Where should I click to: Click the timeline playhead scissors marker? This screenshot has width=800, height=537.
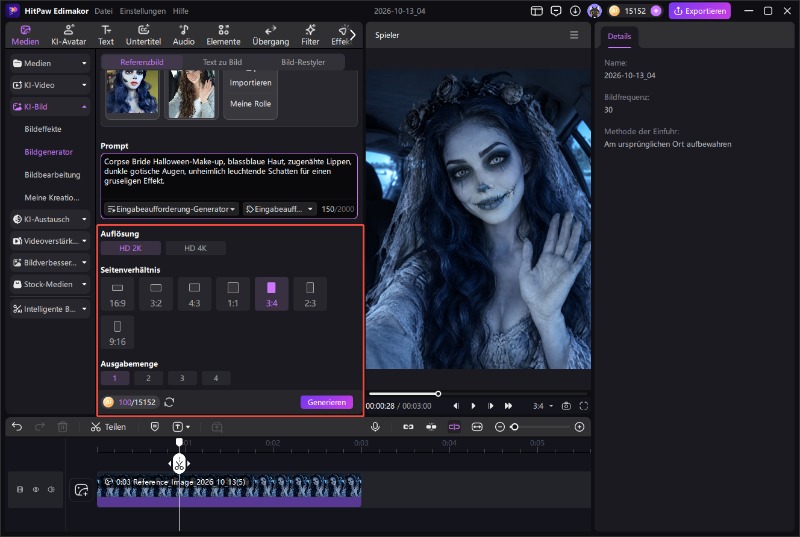(179, 464)
